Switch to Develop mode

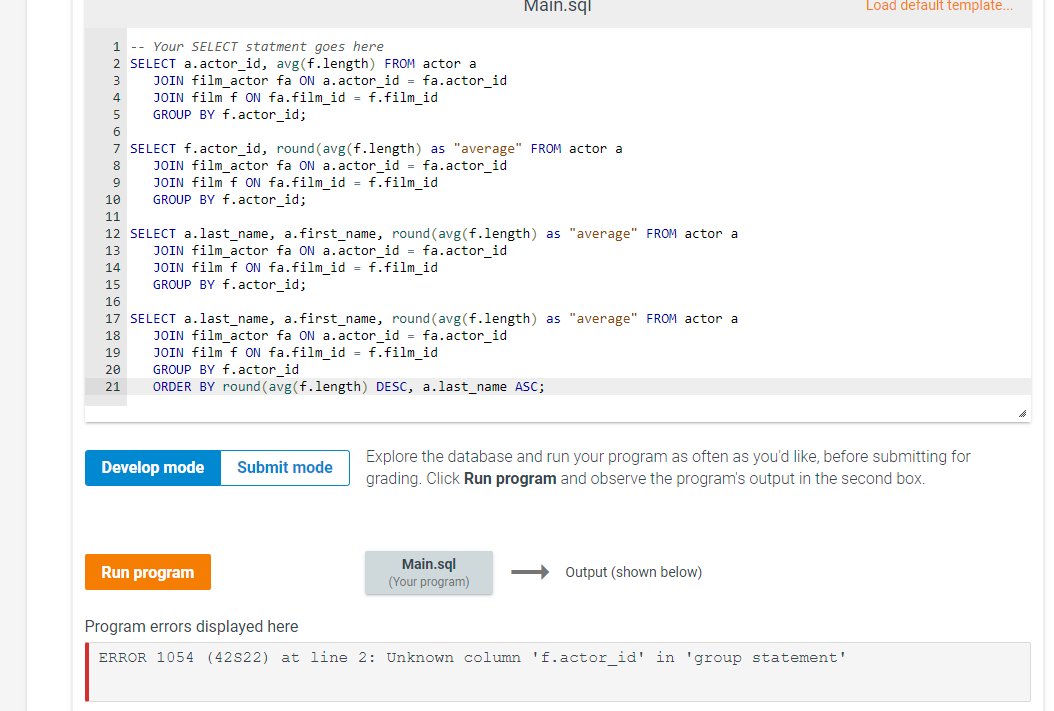[x=153, y=468]
